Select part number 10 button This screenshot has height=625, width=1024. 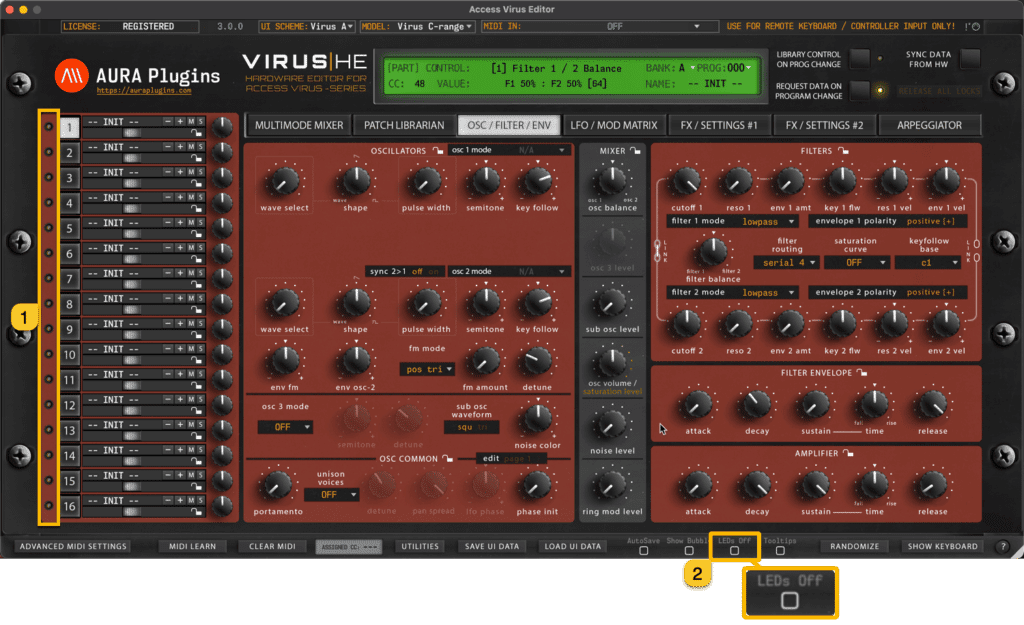[69, 355]
